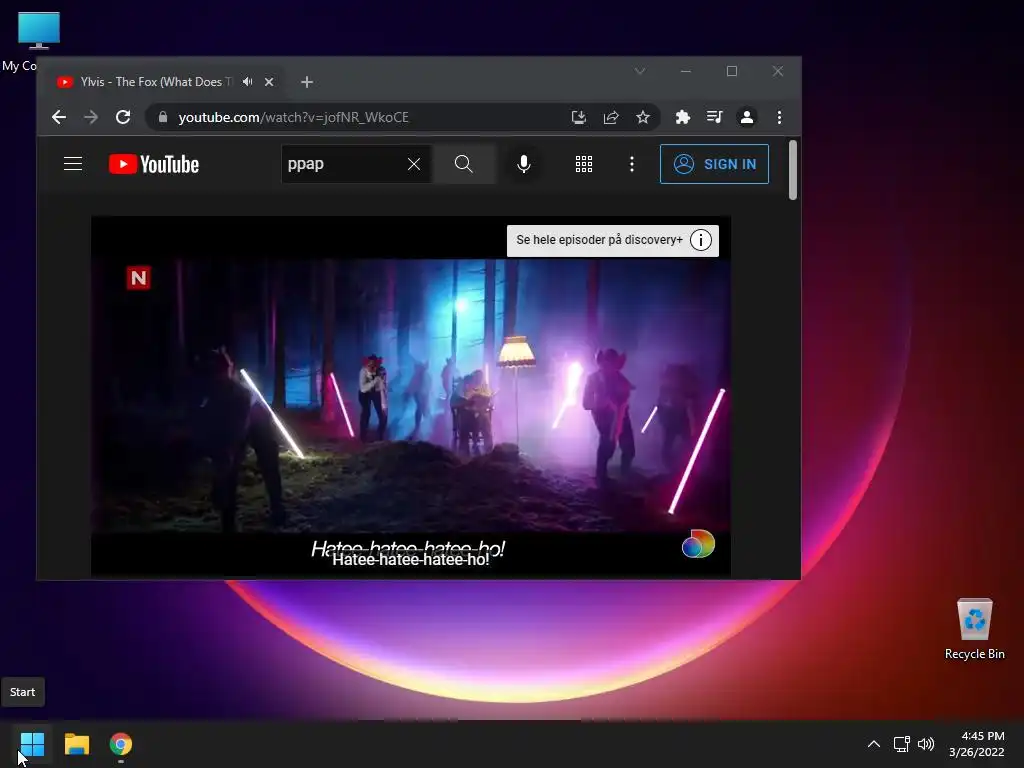
Task: Select the Recycle Bin desktop icon
Action: click(x=974, y=629)
